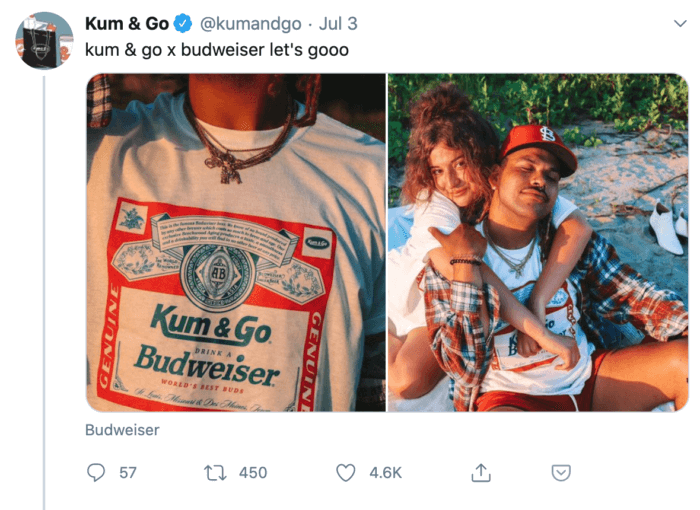Viewport: 700px width, 510px height.
Task: Open the Kum & Go display name
Action: tap(127, 23)
